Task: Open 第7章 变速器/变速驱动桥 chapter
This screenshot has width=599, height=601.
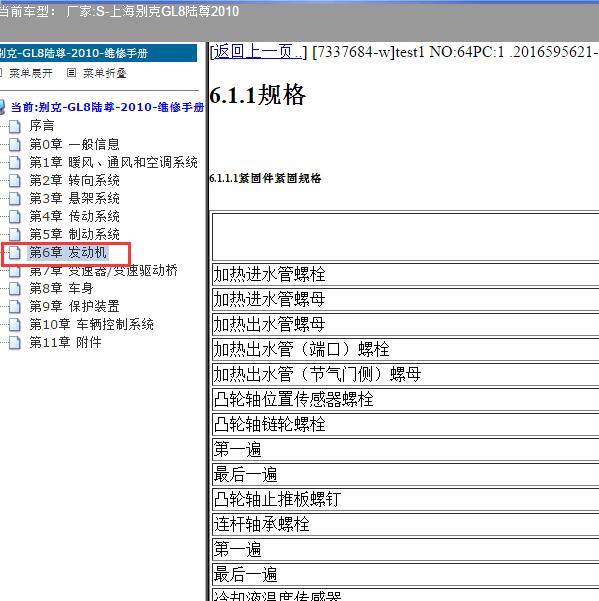Action: (x=103, y=271)
